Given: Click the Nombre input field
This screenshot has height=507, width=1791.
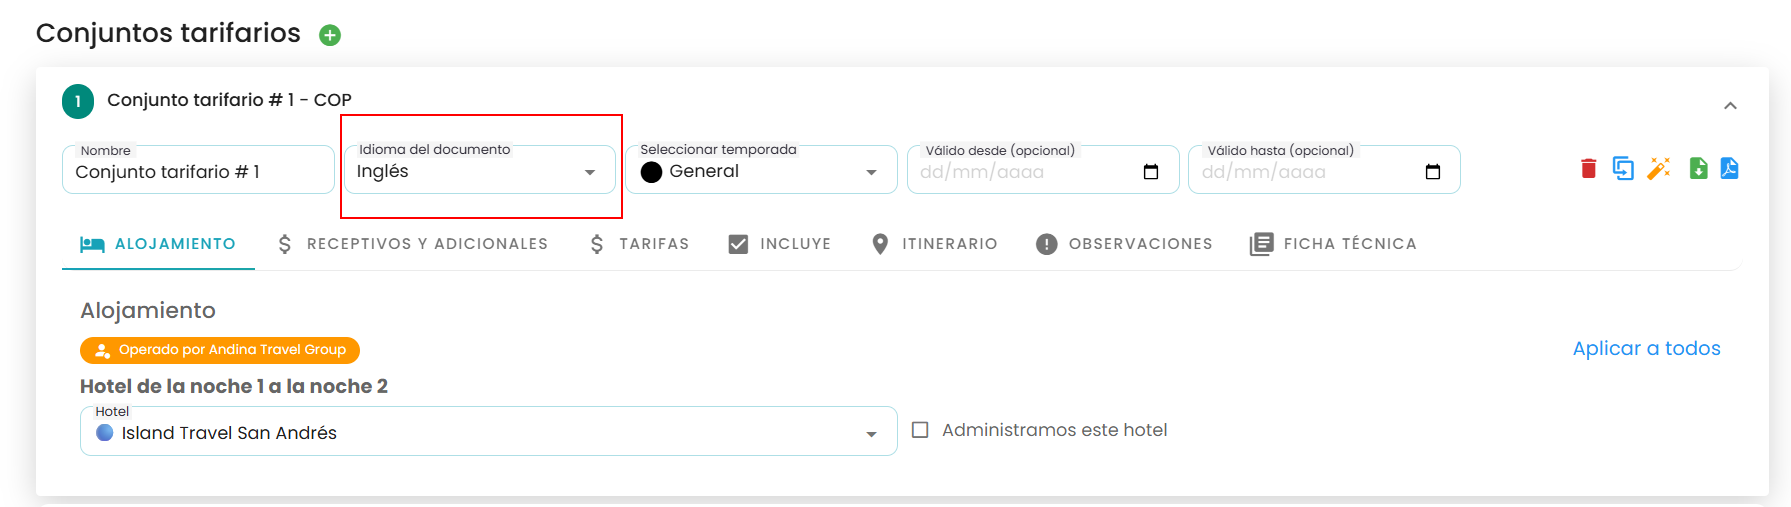Looking at the screenshot, I should (x=198, y=171).
